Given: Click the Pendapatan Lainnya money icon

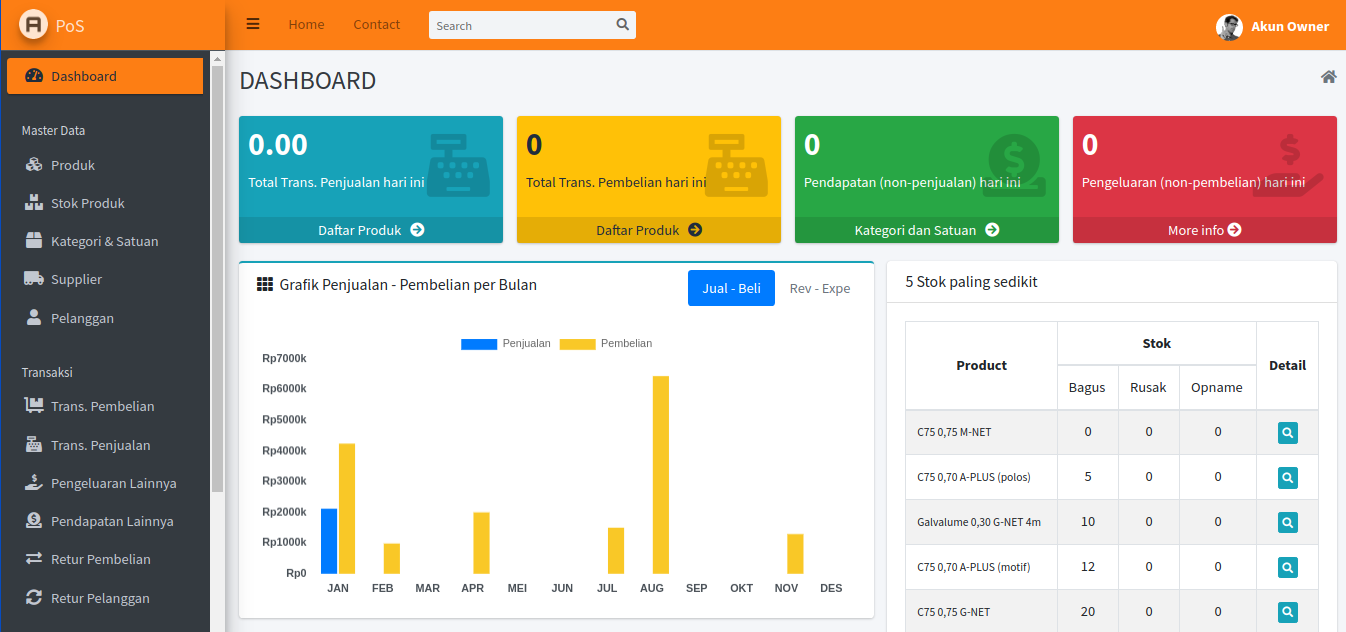Looking at the screenshot, I should pos(34,521).
